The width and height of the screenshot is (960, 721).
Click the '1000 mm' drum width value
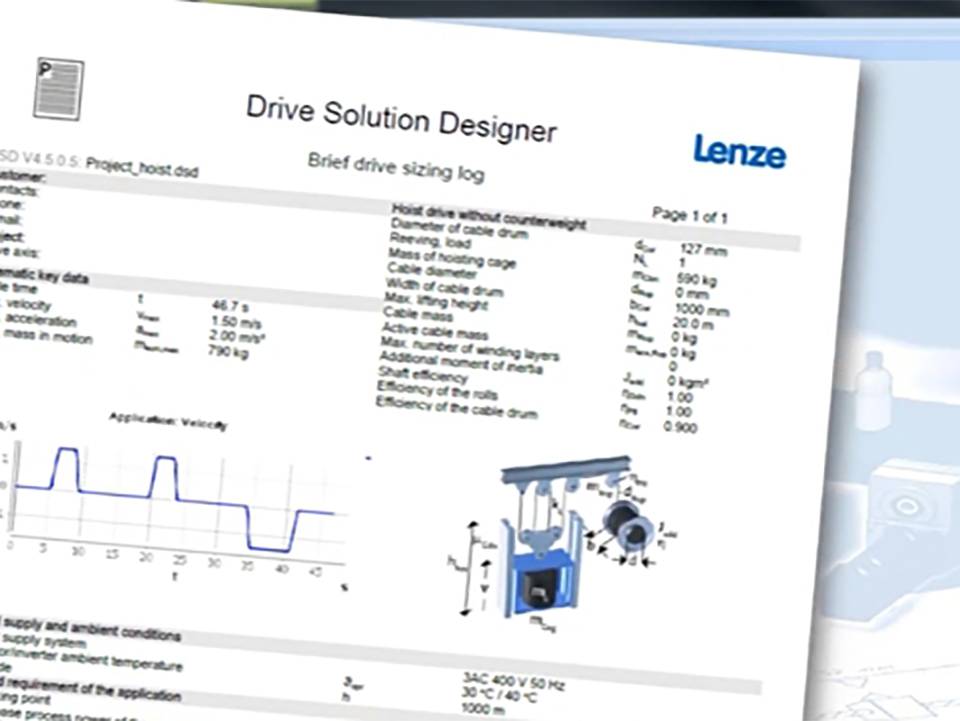tap(702, 310)
